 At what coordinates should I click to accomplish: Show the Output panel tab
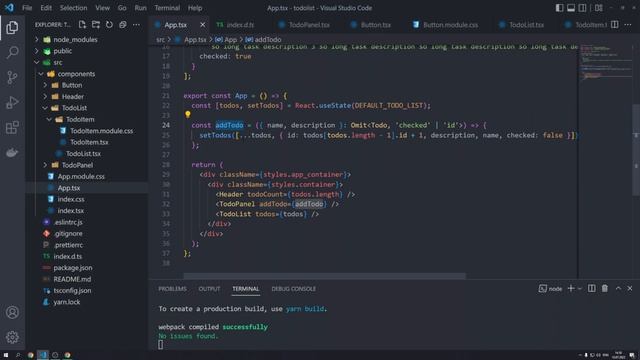coord(209,289)
